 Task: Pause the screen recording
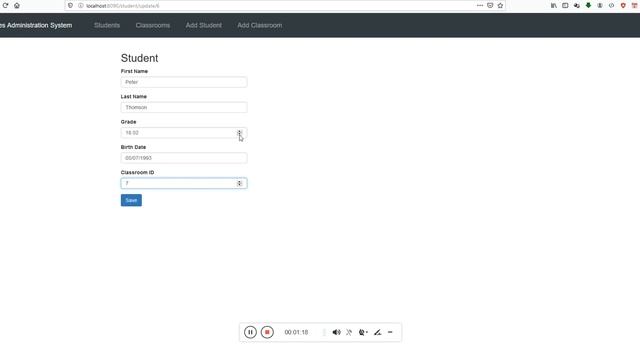(250, 332)
